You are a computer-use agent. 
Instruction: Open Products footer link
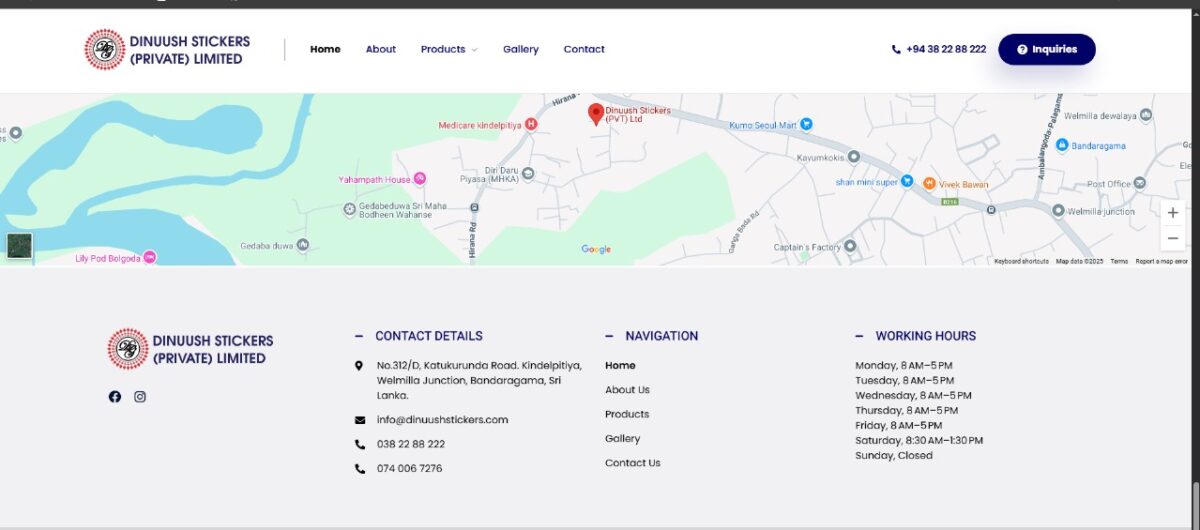(x=627, y=414)
